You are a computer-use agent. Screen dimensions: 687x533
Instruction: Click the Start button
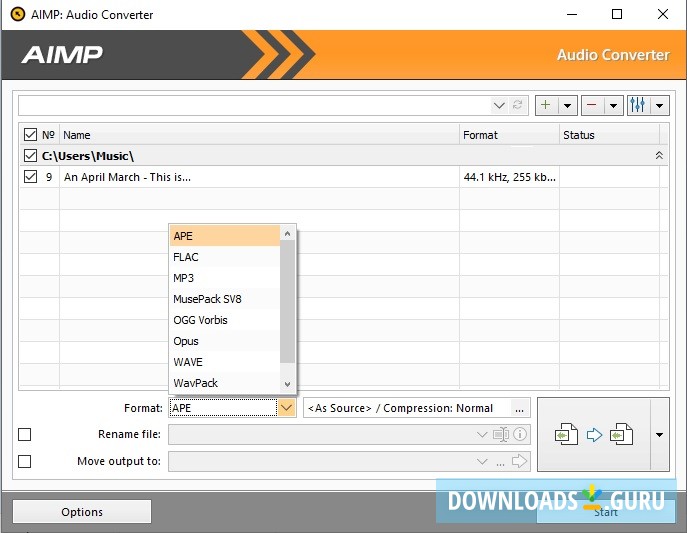point(606,512)
